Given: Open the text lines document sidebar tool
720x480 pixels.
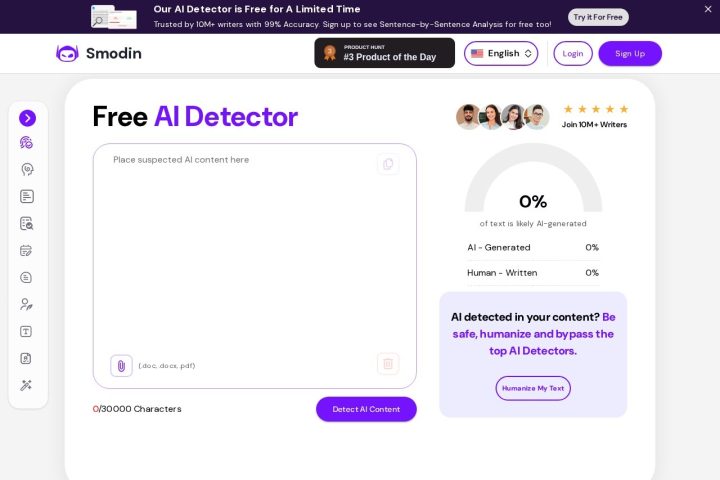Looking at the screenshot, I should coord(27,197).
